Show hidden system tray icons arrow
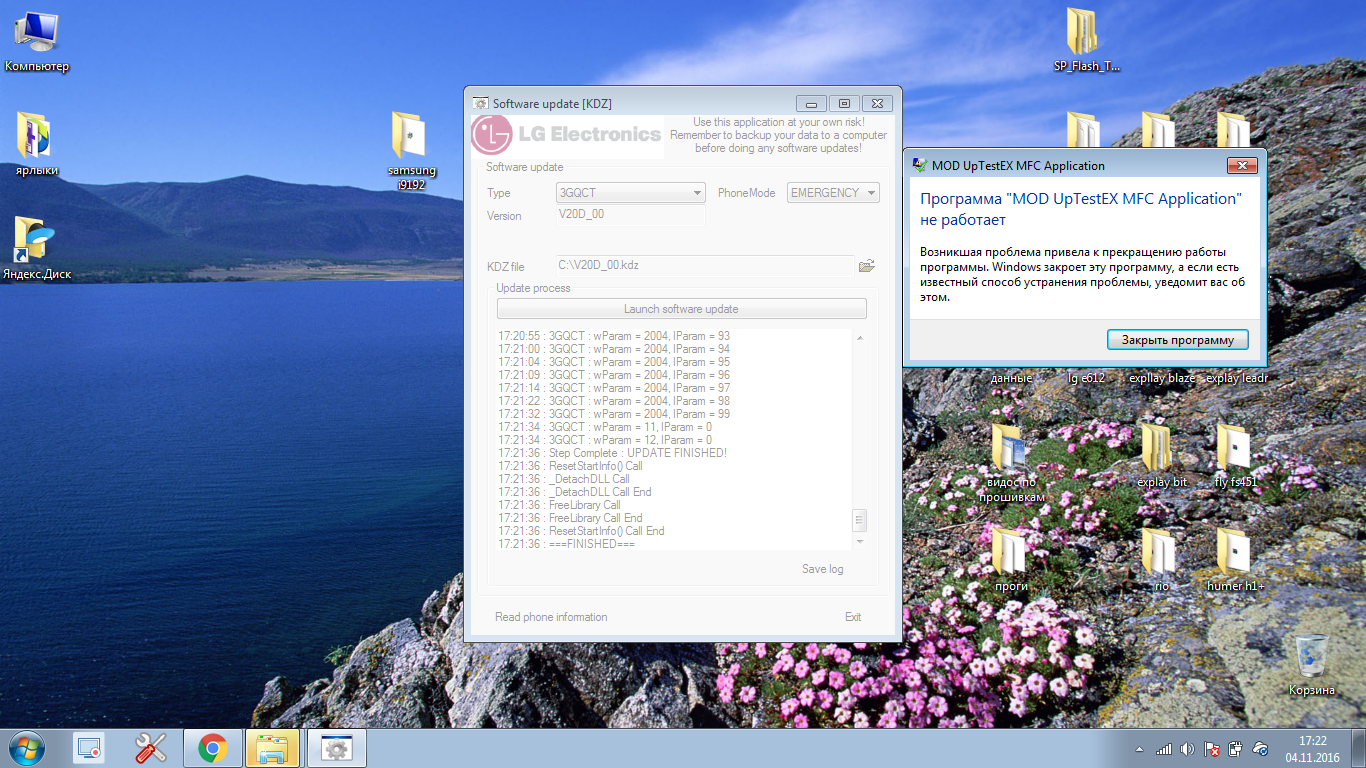This screenshot has height=768, width=1366. (x=1139, y=749)
